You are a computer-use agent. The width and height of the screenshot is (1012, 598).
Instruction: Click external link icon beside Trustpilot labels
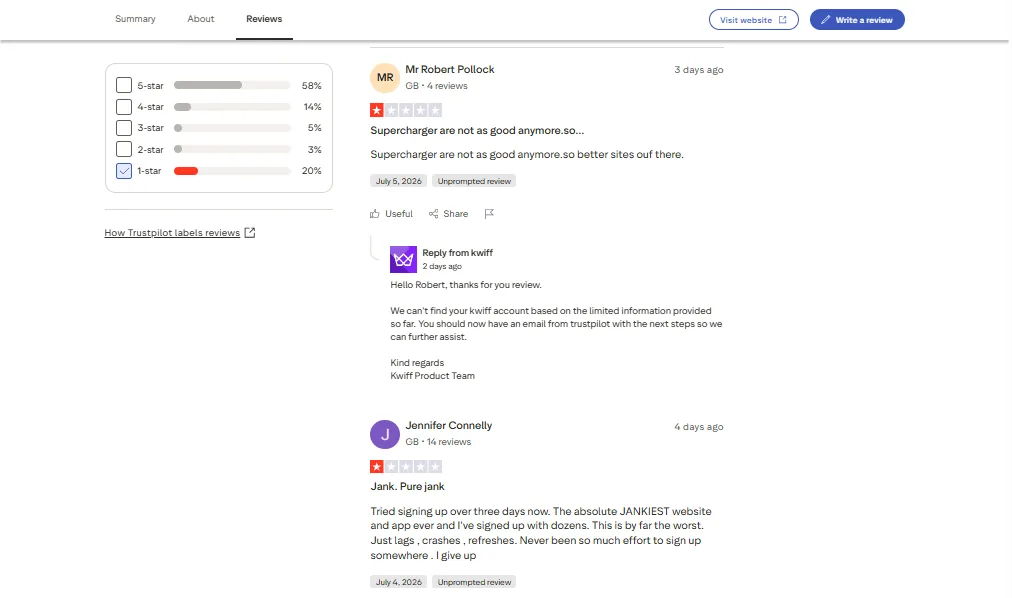(x=250, y=233)
